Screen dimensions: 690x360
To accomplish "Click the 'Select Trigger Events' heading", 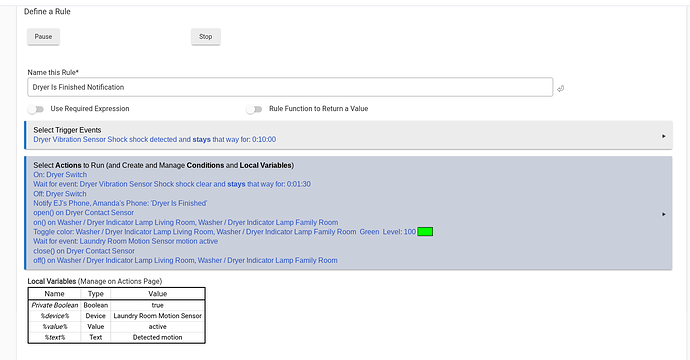I will (67, 130).
